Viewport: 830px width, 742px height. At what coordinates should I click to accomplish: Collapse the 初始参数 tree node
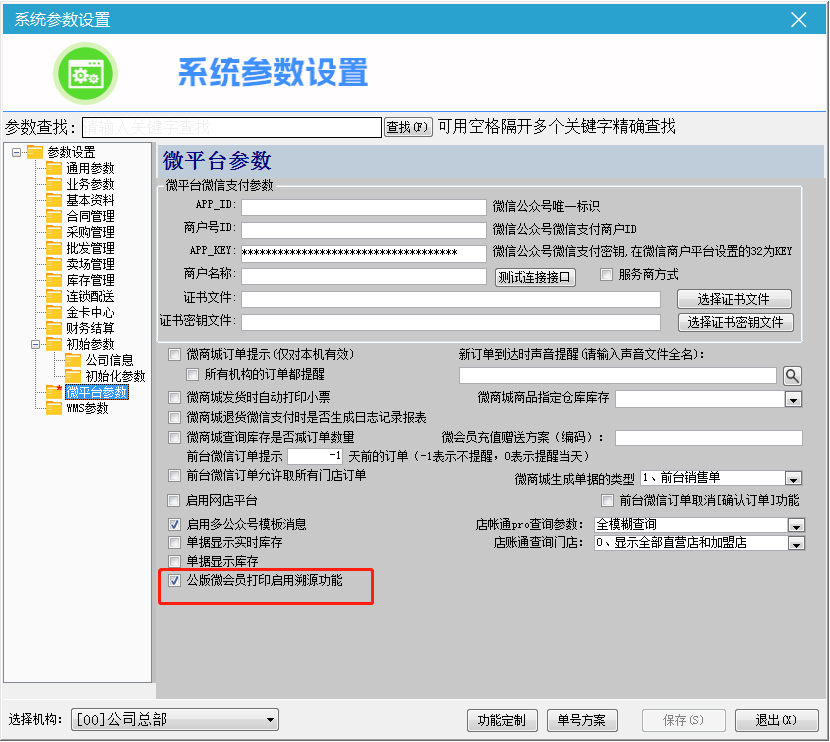35,345
